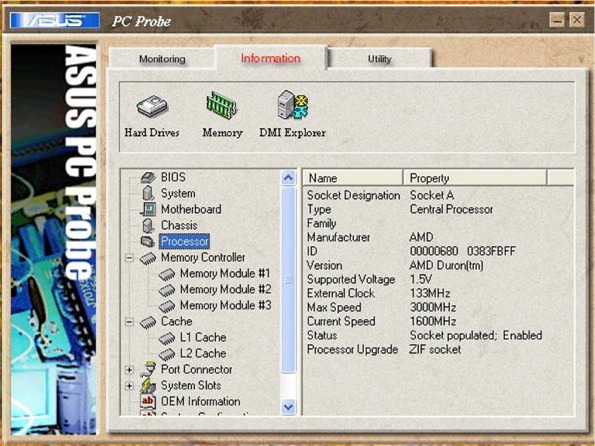Select L1 Cache entry

203,337
